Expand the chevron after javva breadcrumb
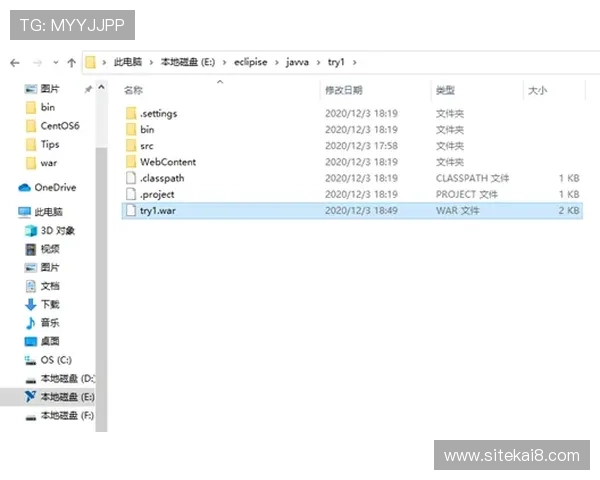 [x=318, y=62]
